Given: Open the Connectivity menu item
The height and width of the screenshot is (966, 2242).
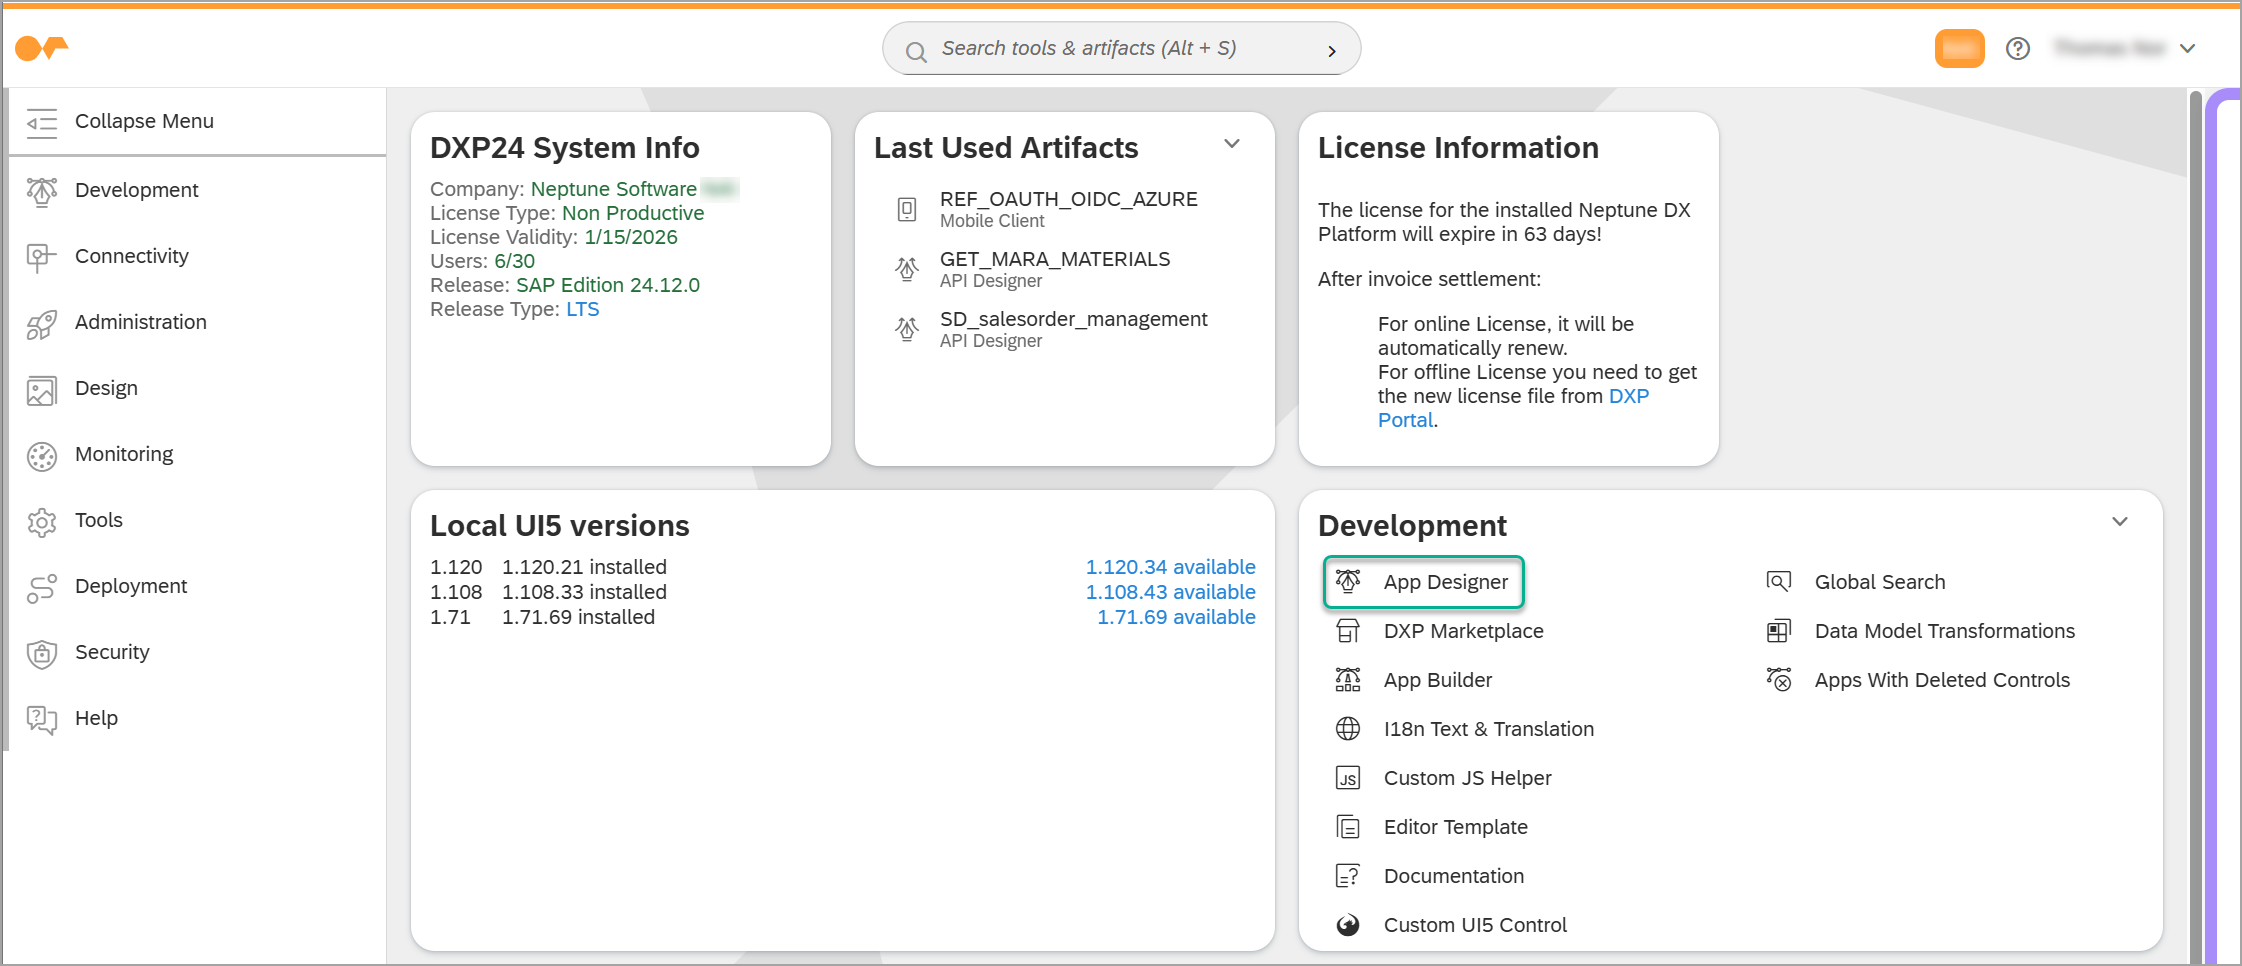Looking at the screenshot, I should (x=132, y=256).
